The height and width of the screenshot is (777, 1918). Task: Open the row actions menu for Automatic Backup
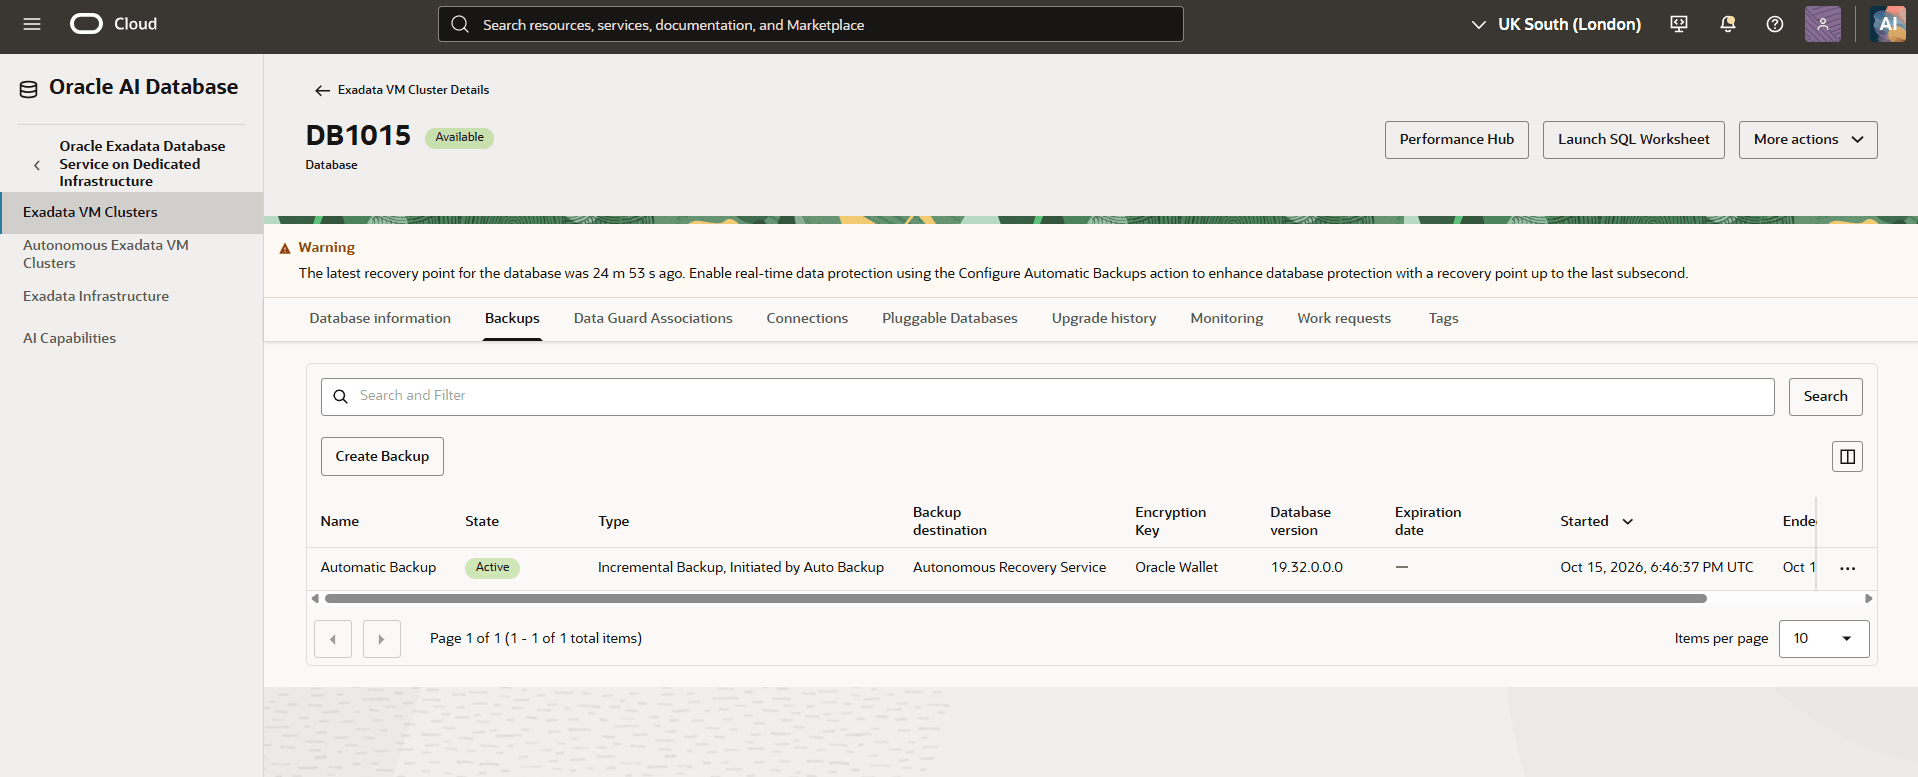click(1847, 568)
